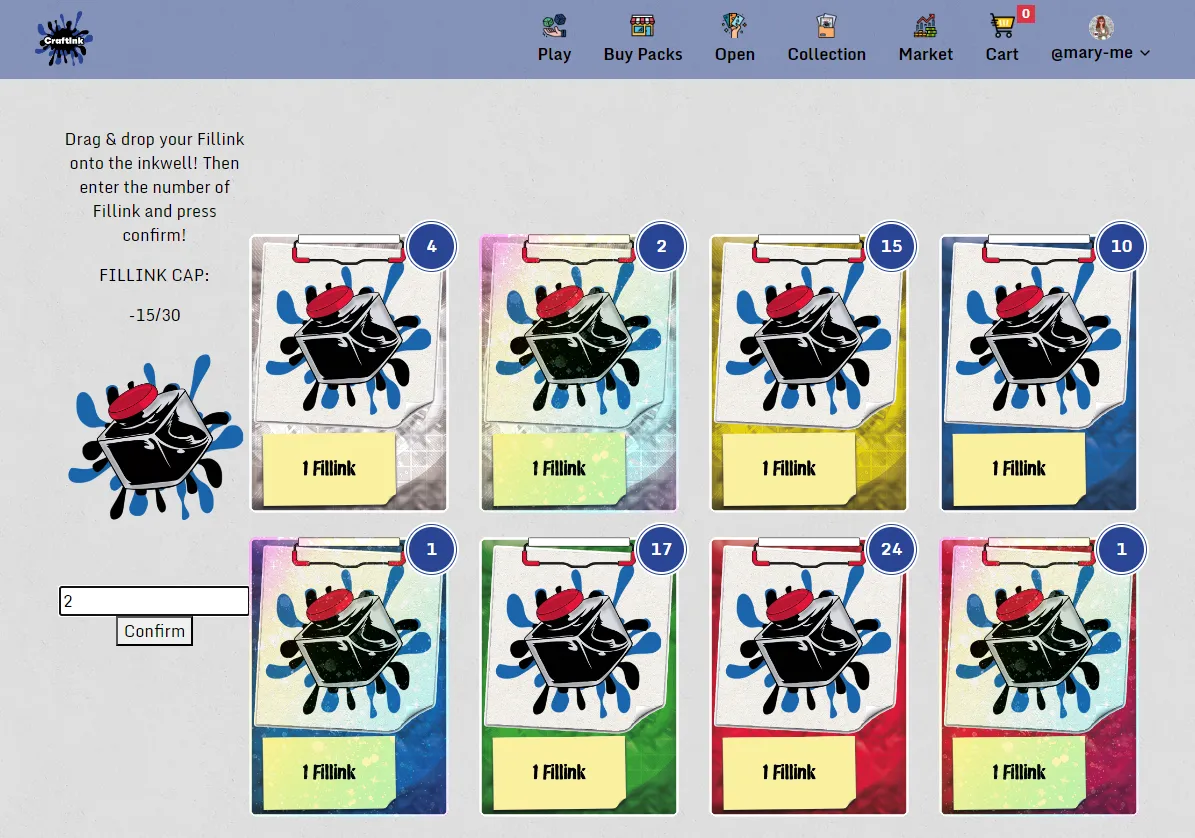Click the count badge showing 2
The width and height of the screenshot is (1195, 838).
662,246
